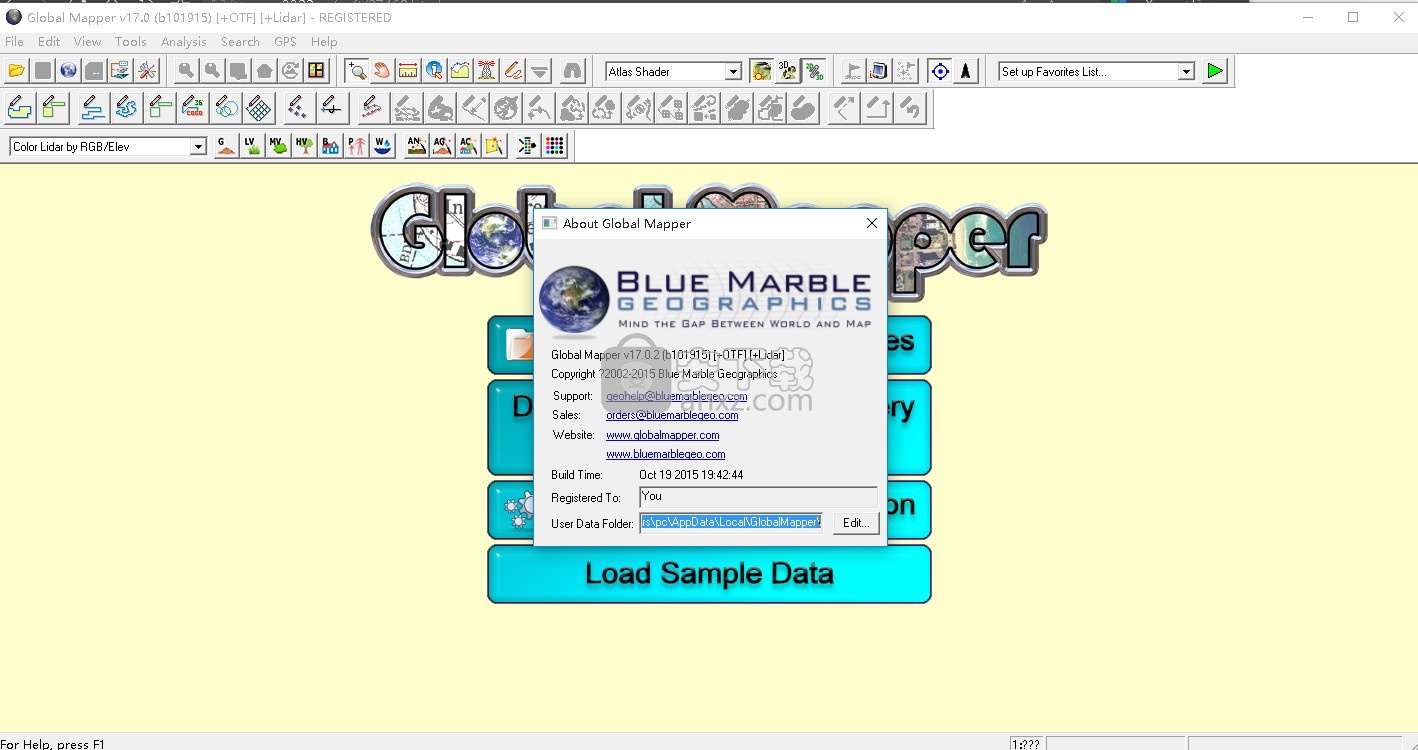This screenshot has height=750, width=1418.
Task: Open the Search menu
Action: point(240,42)
